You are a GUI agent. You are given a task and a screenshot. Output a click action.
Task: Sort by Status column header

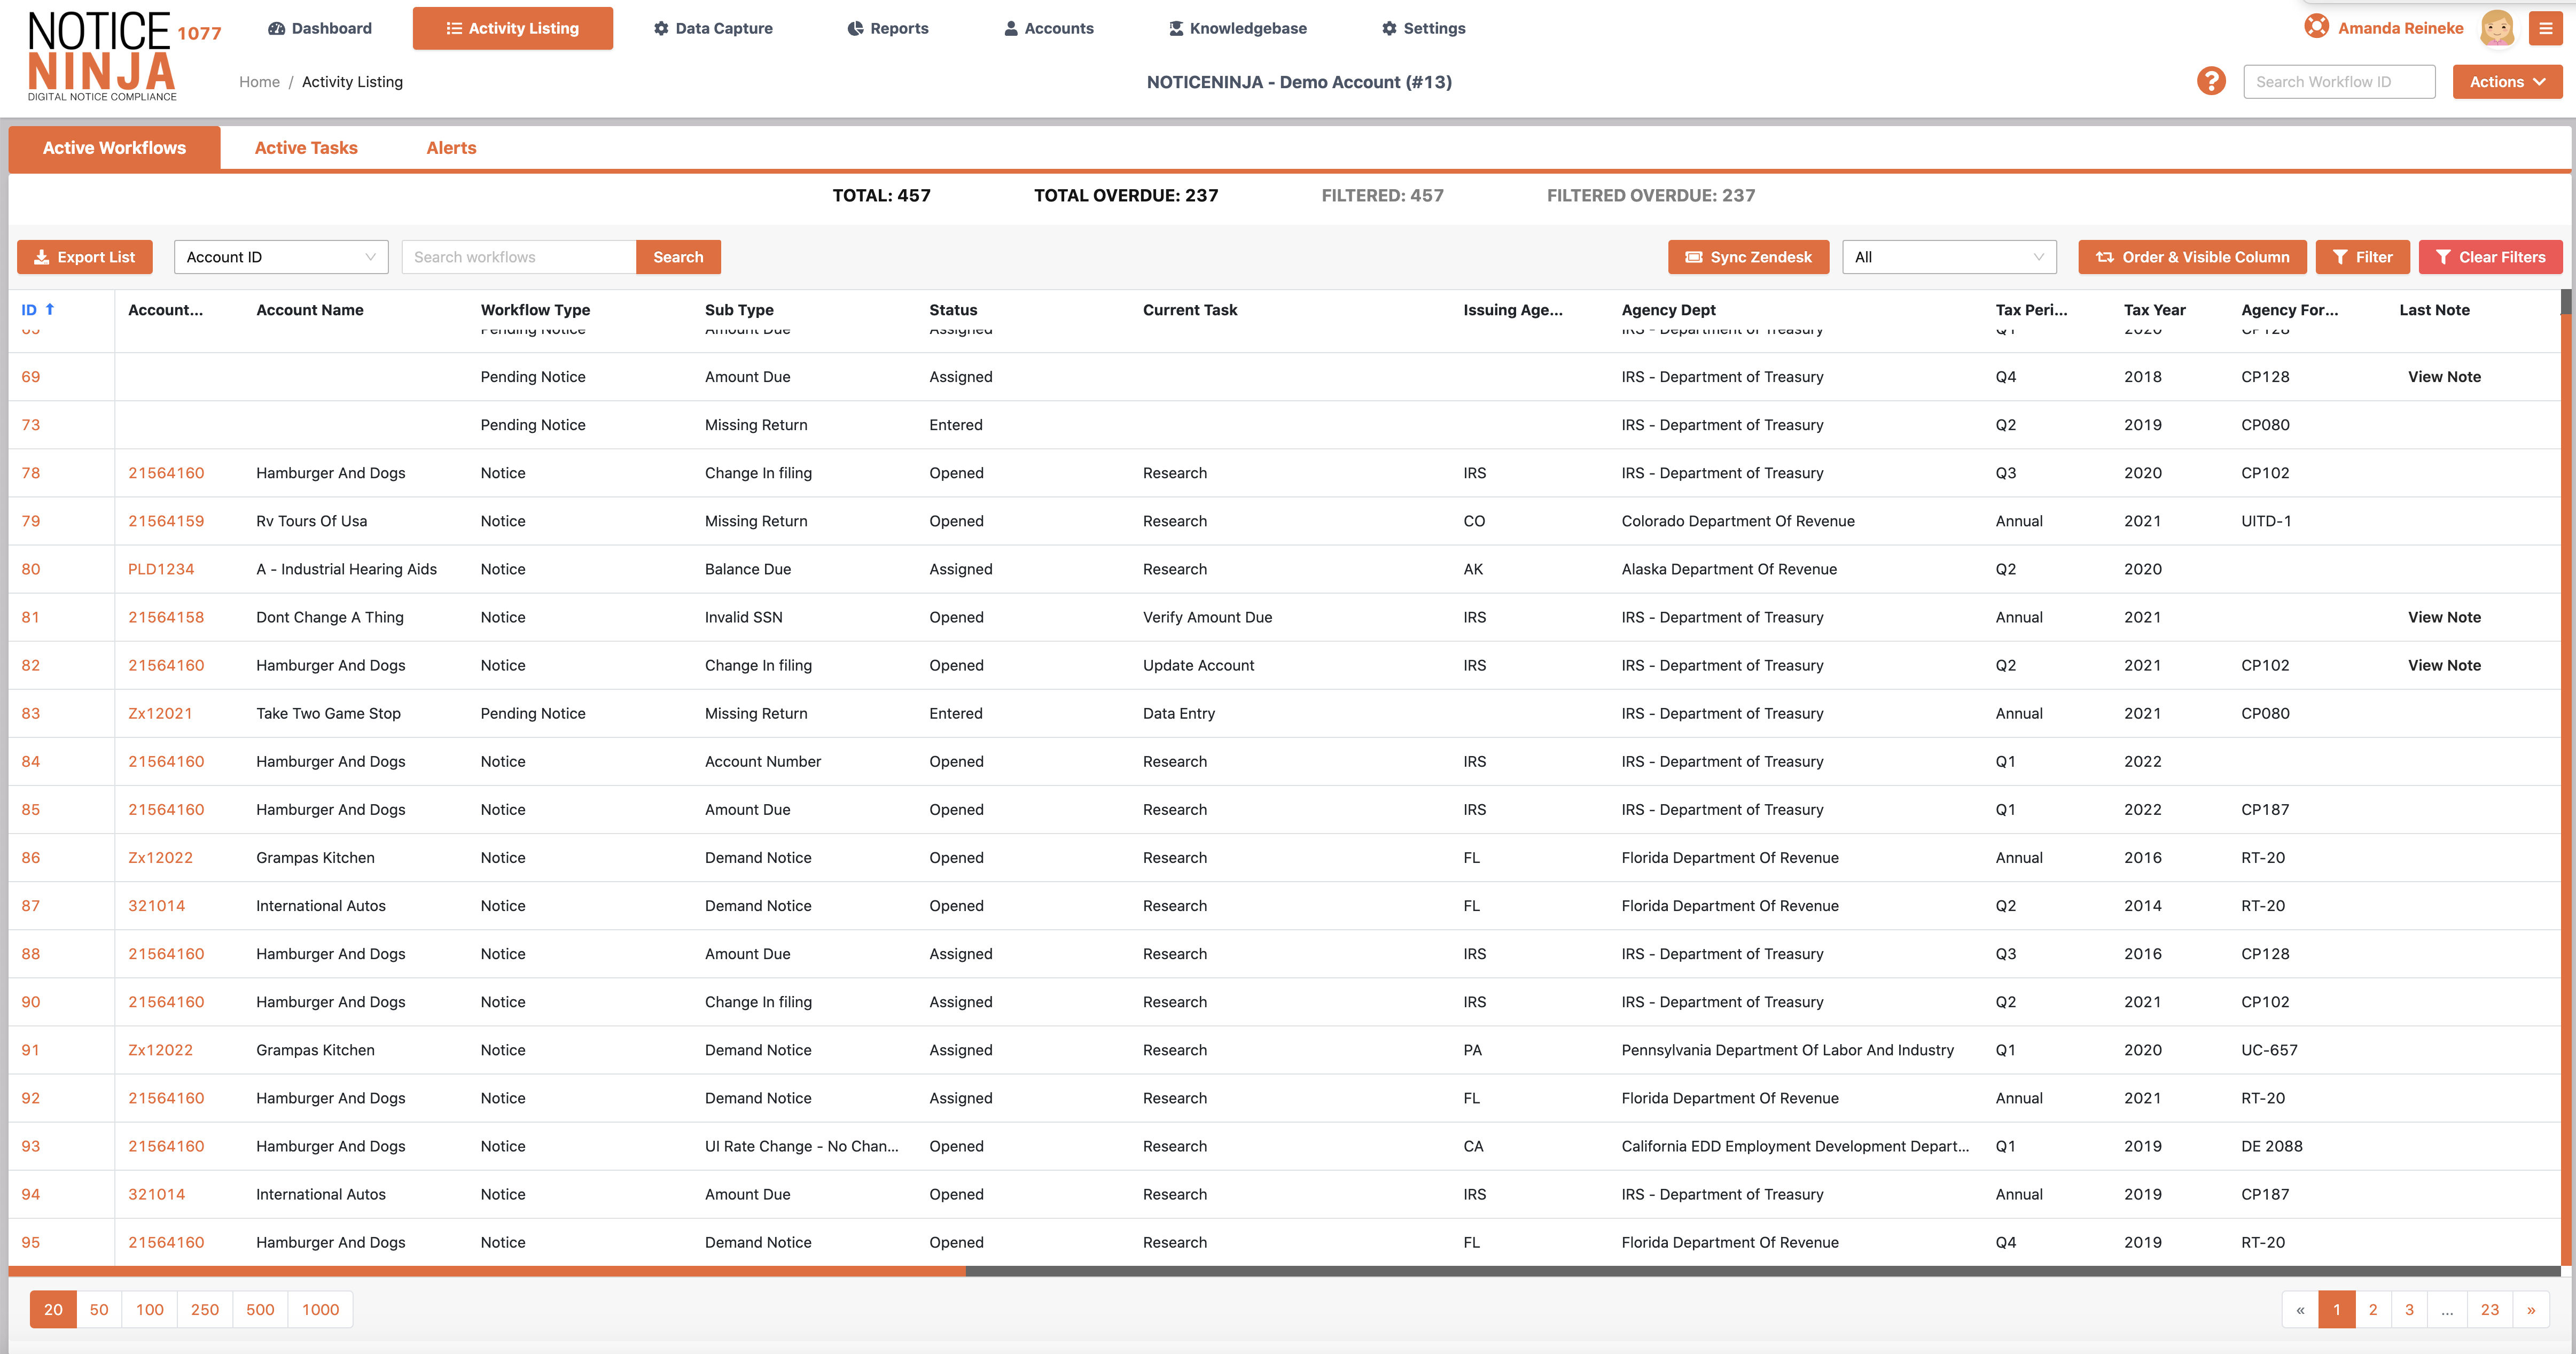(x=953, y=310)
